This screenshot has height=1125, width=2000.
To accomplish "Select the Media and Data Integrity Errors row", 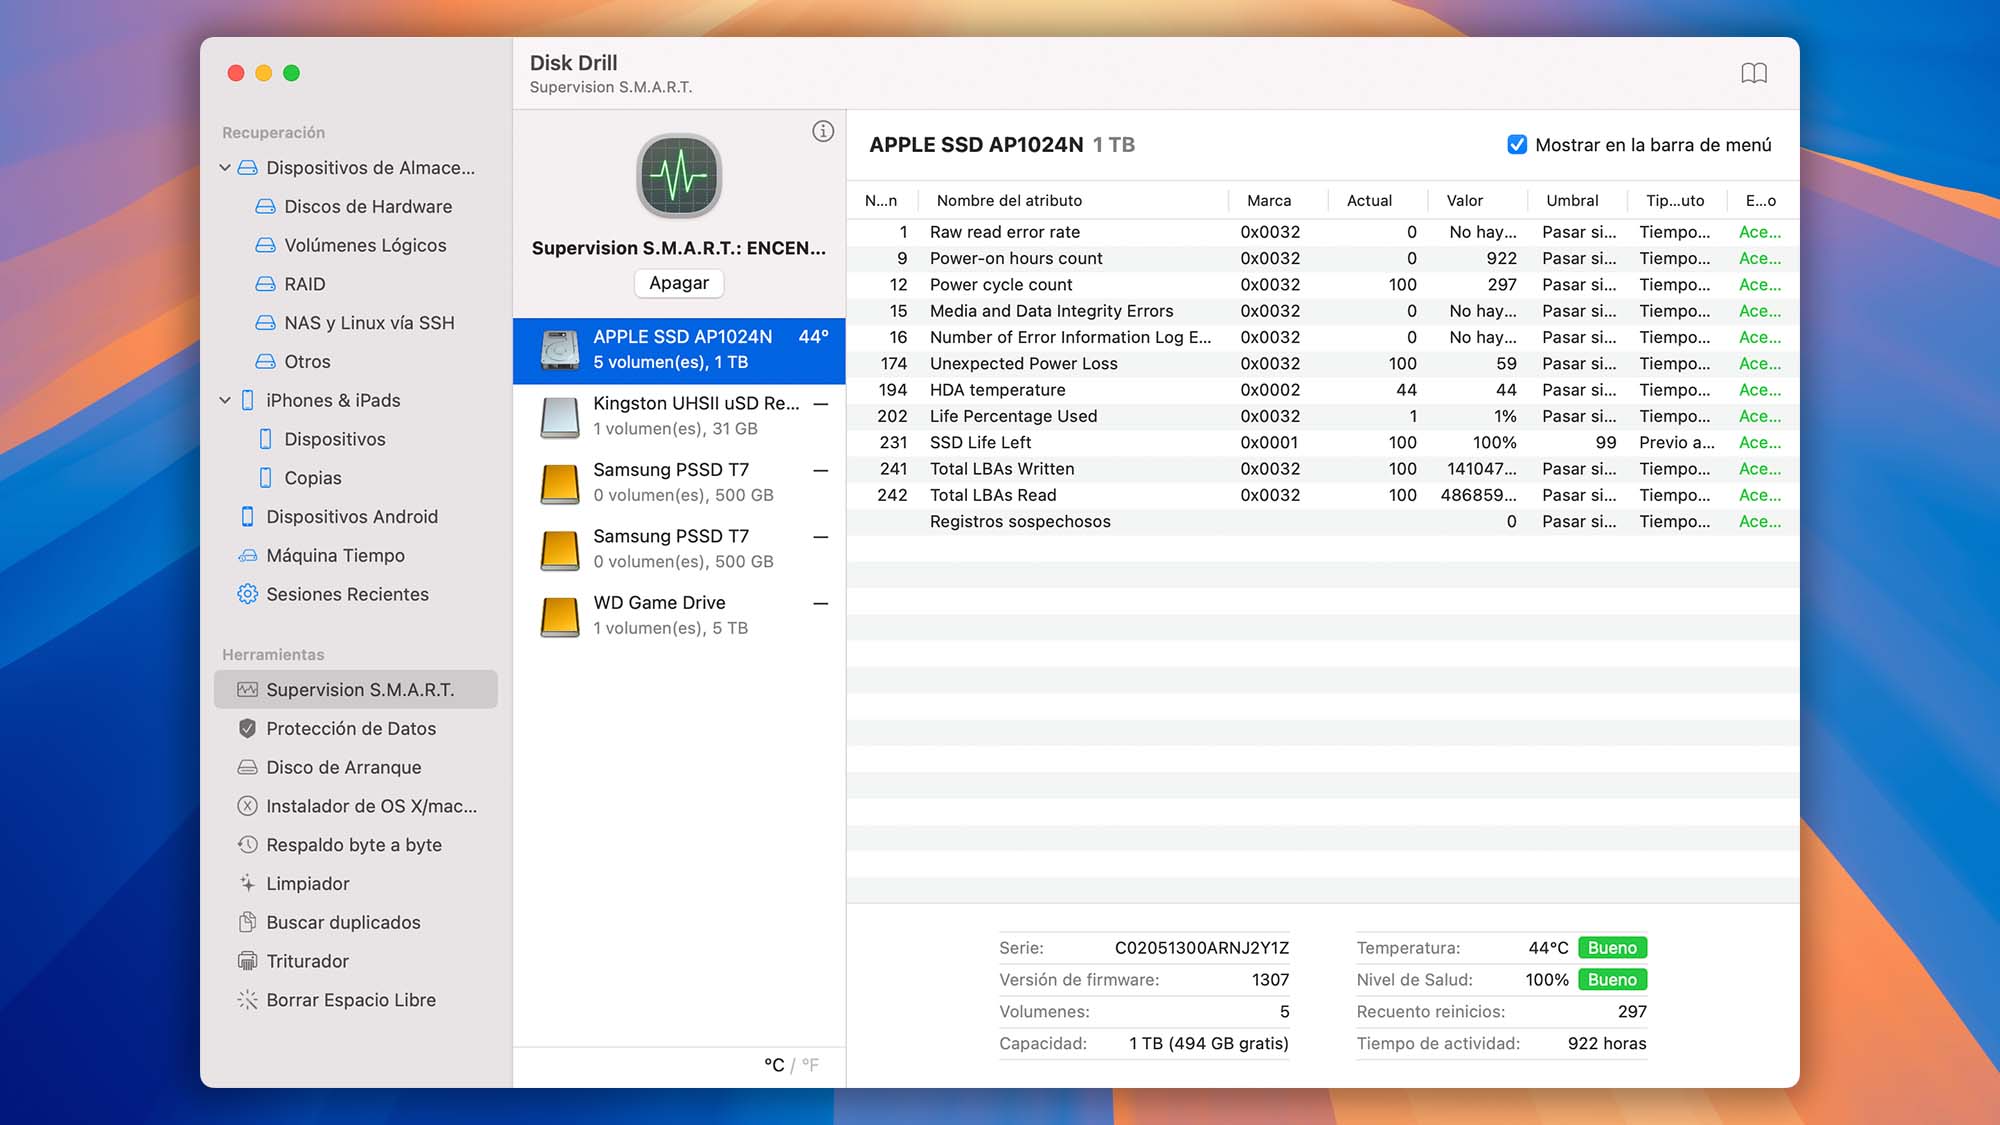I will pyautogui.click(x=1322, y=311).
